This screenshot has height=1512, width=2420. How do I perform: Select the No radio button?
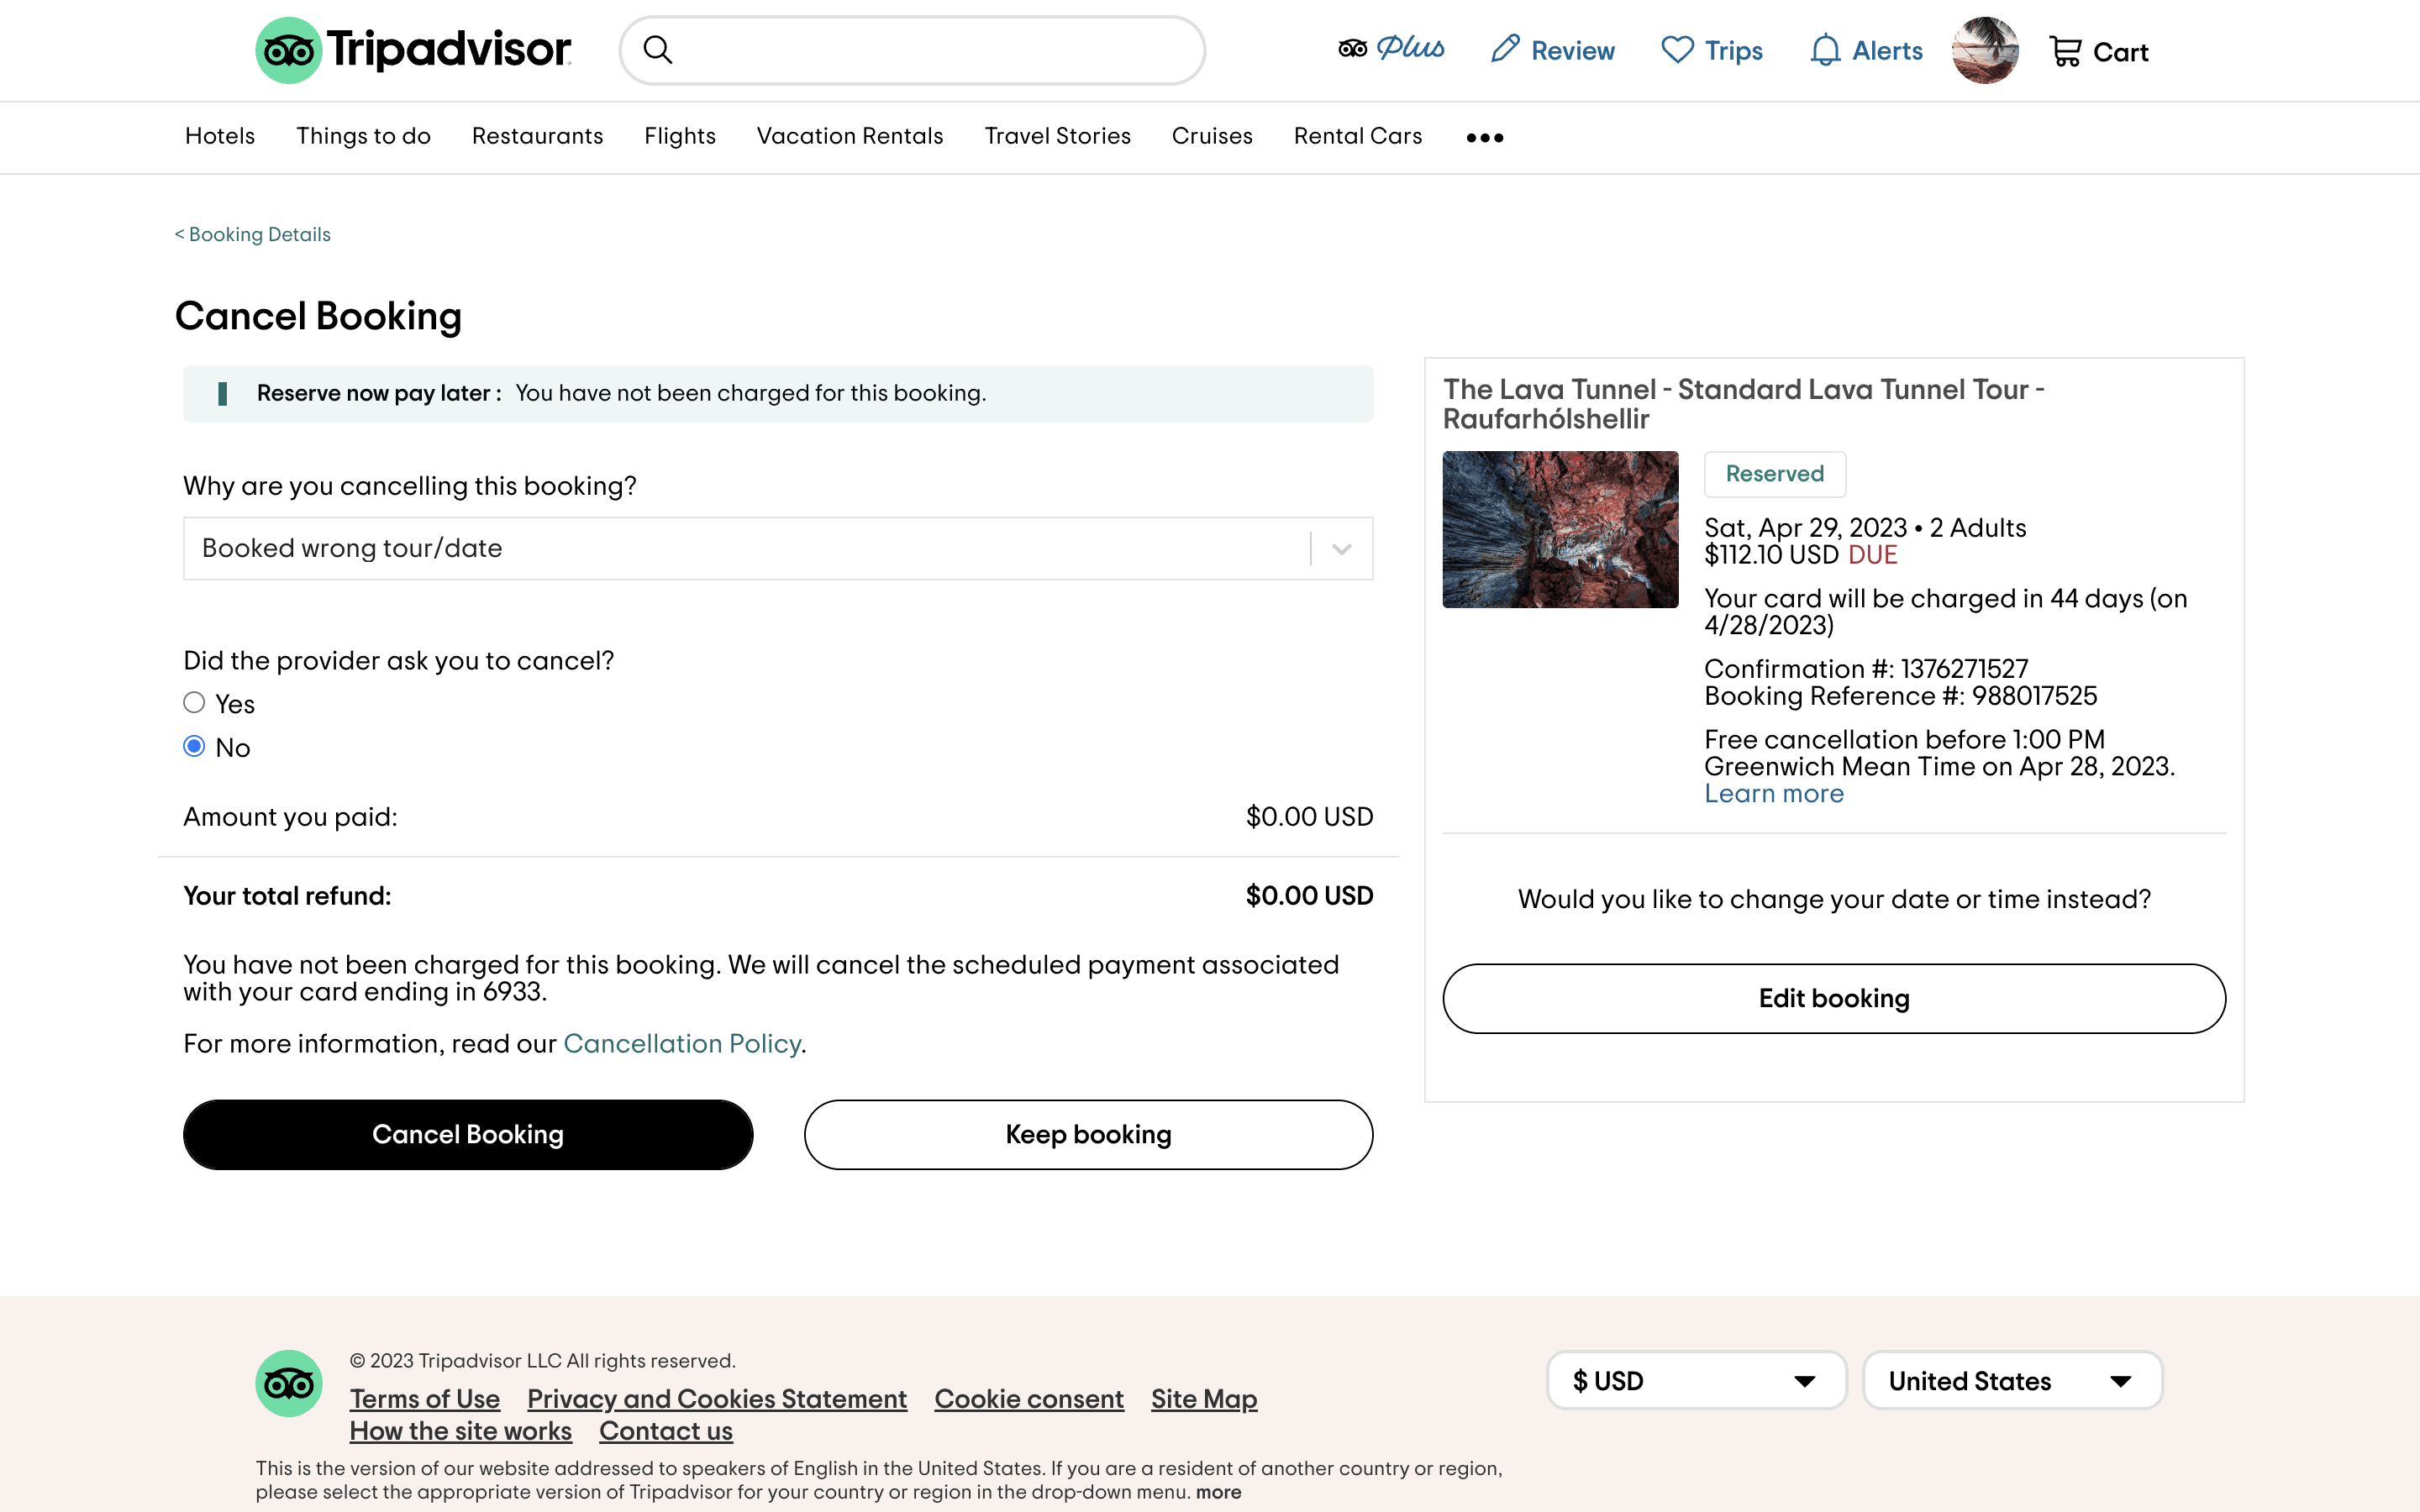click(194, 747)
